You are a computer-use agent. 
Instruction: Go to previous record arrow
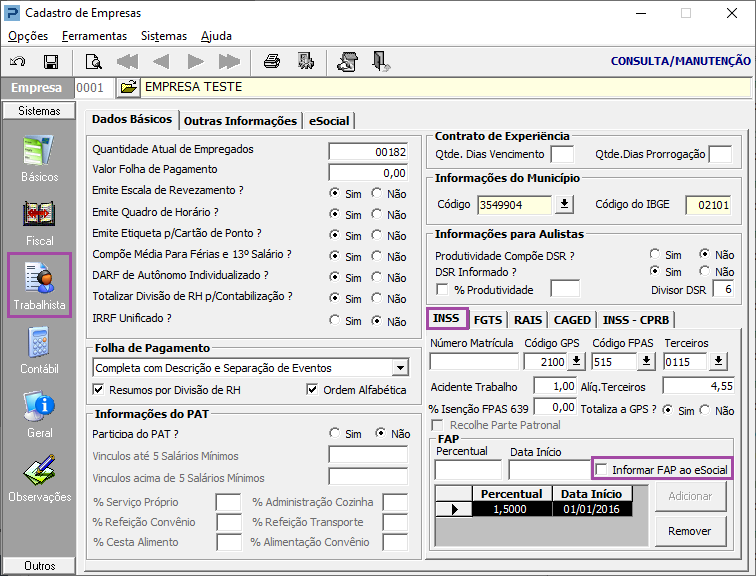(161, 62)
